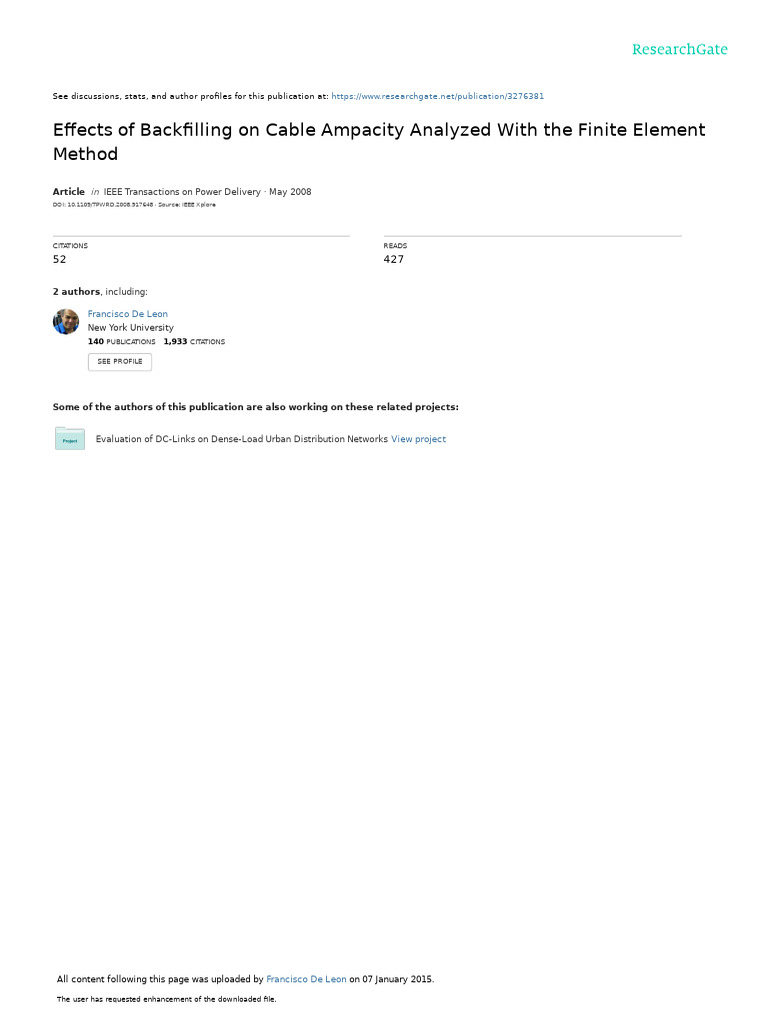The height and width of the screenshot is (1024, 768).
Task: Click the requested enhancement footer note
Action: coord(167,999)
